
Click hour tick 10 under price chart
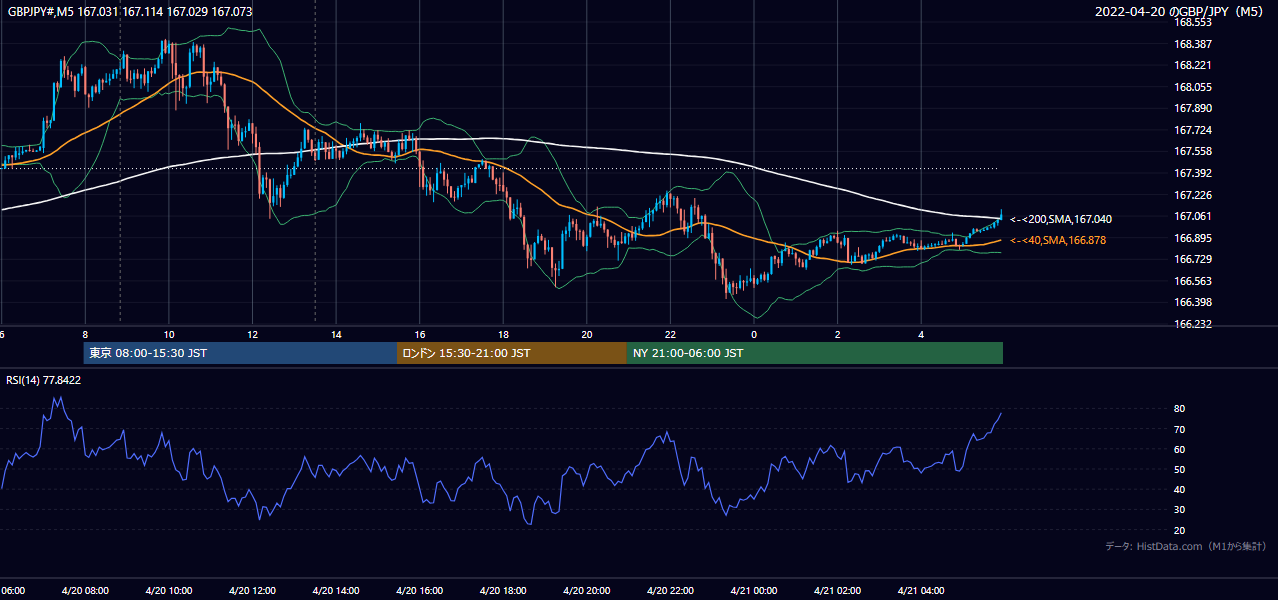click(168, 334)
